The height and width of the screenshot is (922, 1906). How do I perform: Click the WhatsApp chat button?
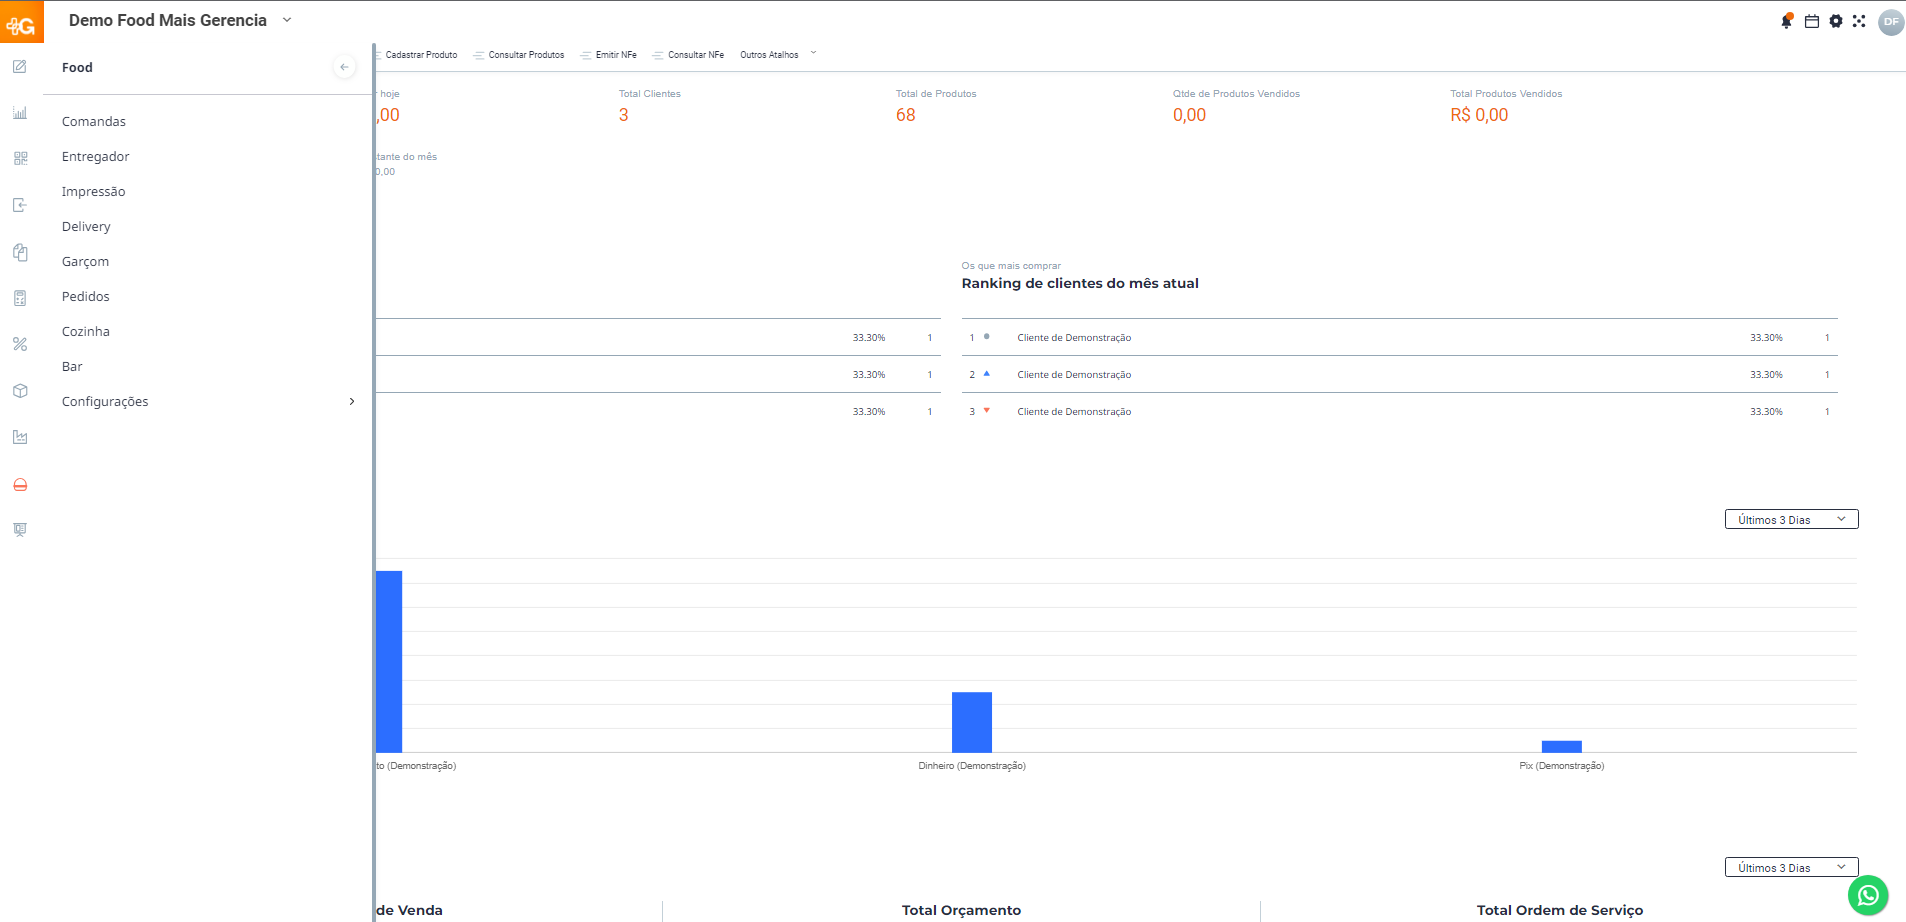click(x=1867, y=895)
